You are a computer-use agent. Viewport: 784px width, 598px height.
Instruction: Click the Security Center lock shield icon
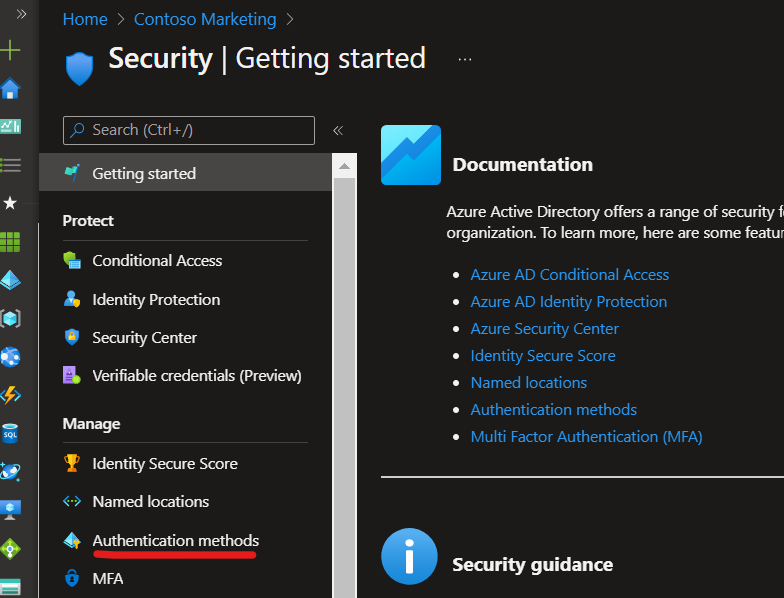pyautogui.click(x=72, y=336)
